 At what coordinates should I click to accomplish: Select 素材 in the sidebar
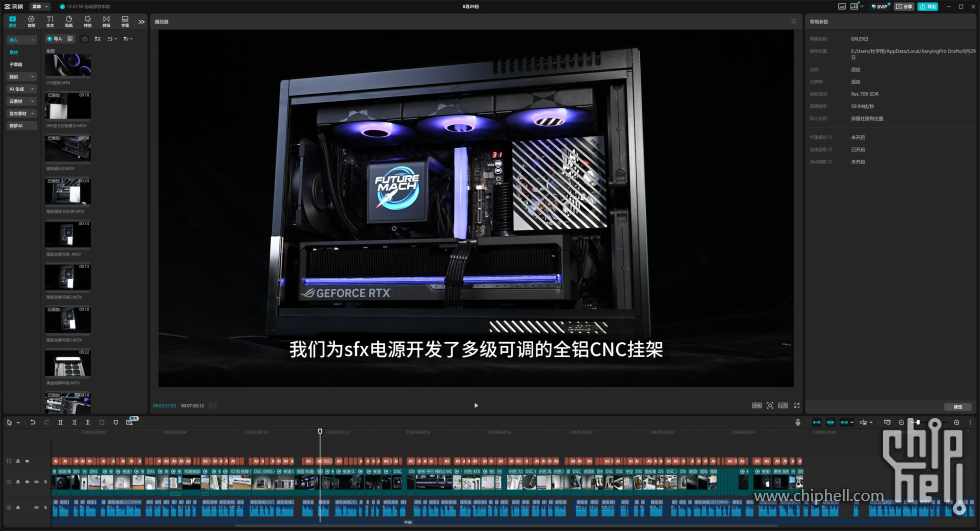coord(14,52)
